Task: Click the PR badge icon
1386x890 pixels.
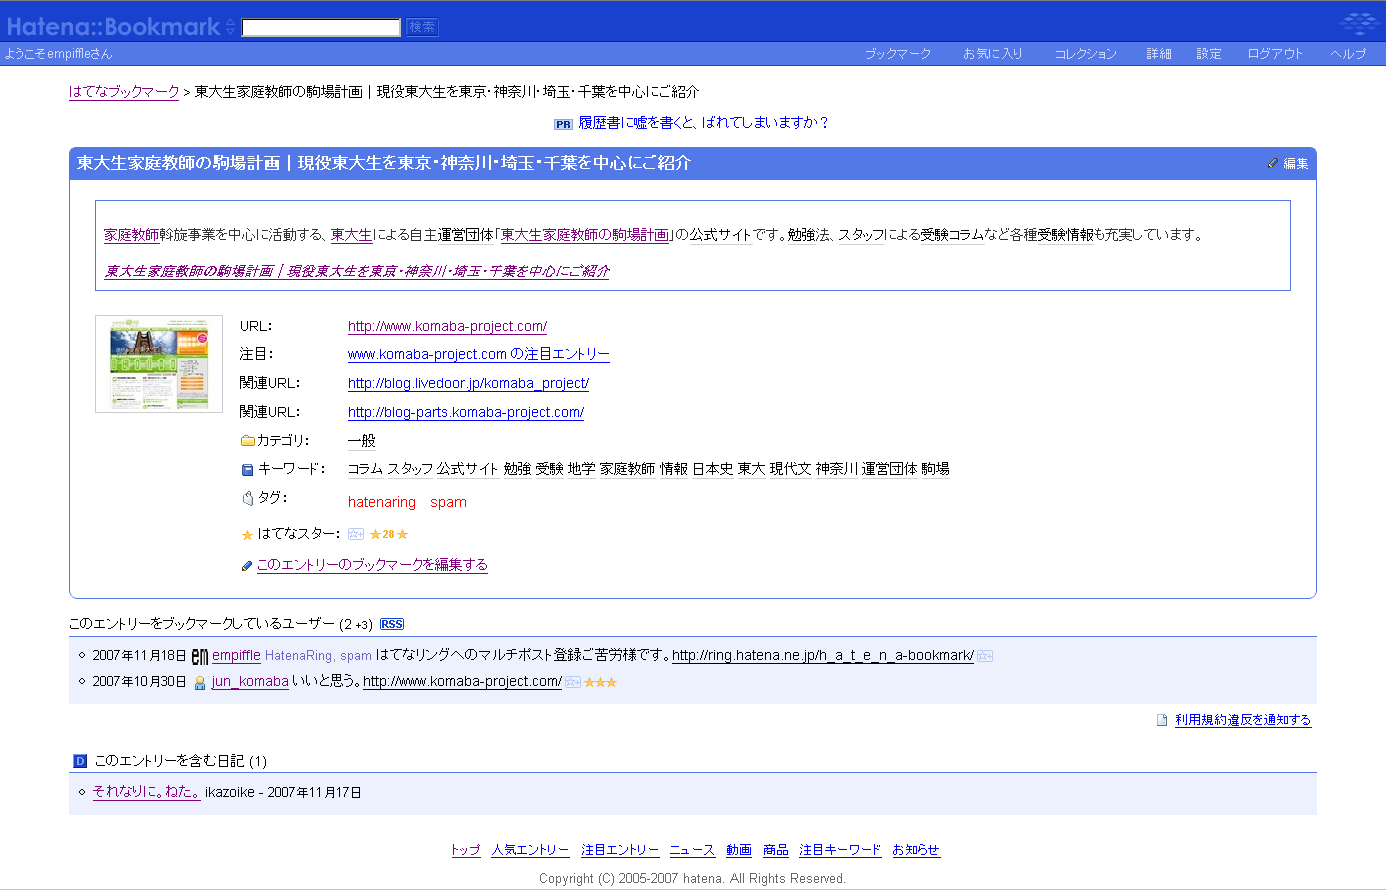Action: pyautogui.click(x=563, y=124)
